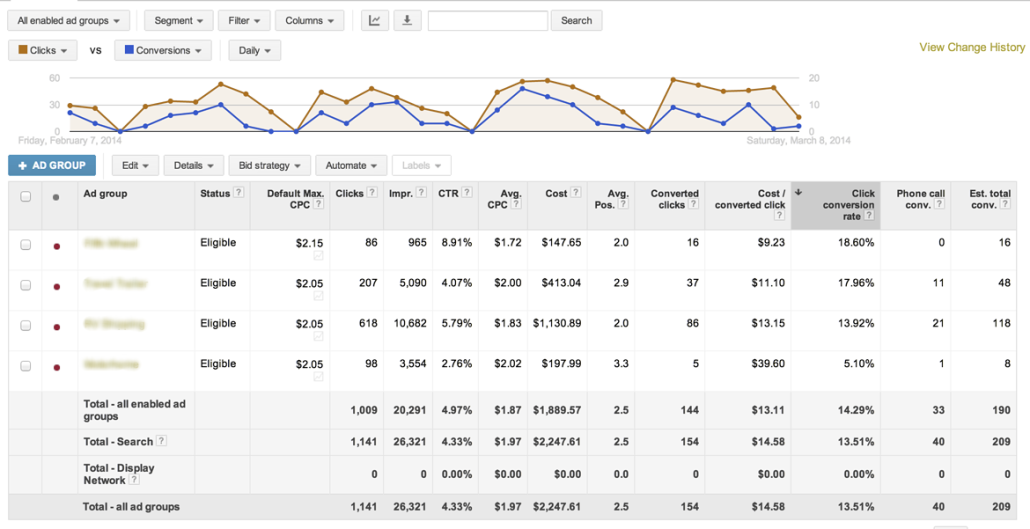
Task: Expand the Segment dropdown
Action: (x=178, y=20)
